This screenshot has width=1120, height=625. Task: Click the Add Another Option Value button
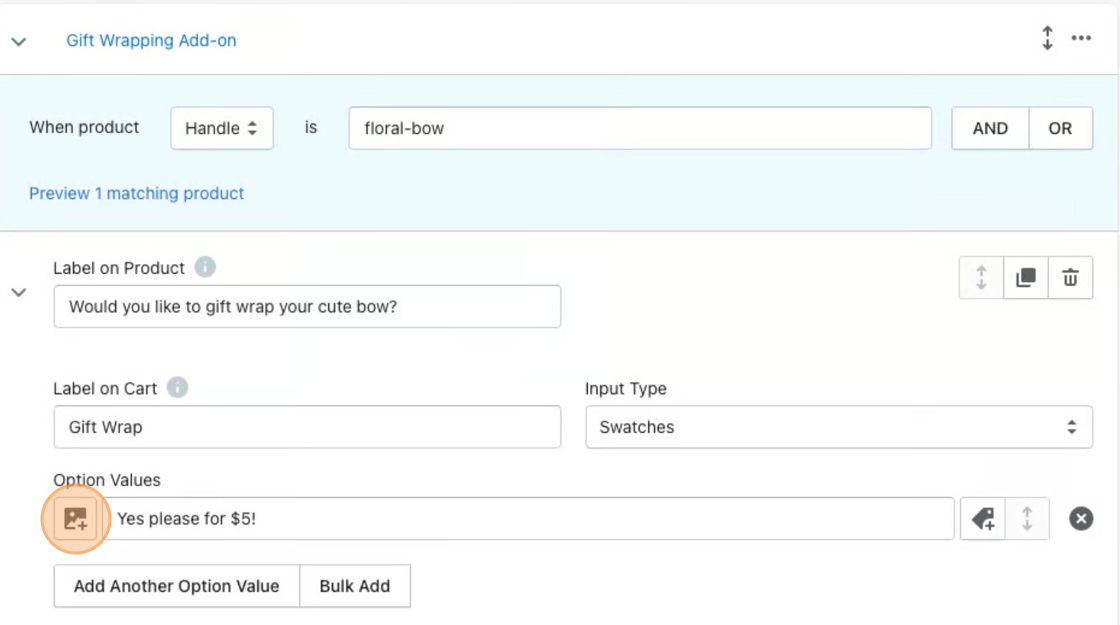point(176,586)
